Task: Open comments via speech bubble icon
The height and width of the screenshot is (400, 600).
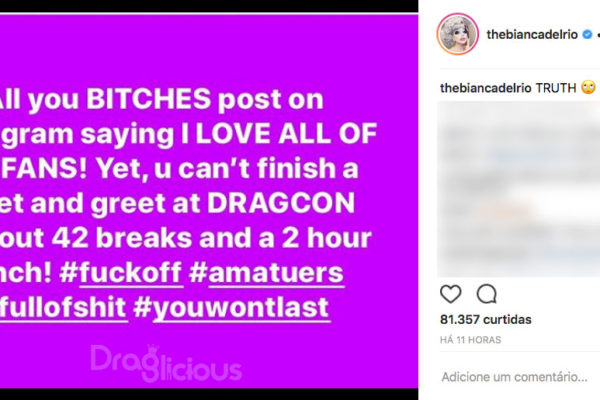Action: (x=487, y=294)
